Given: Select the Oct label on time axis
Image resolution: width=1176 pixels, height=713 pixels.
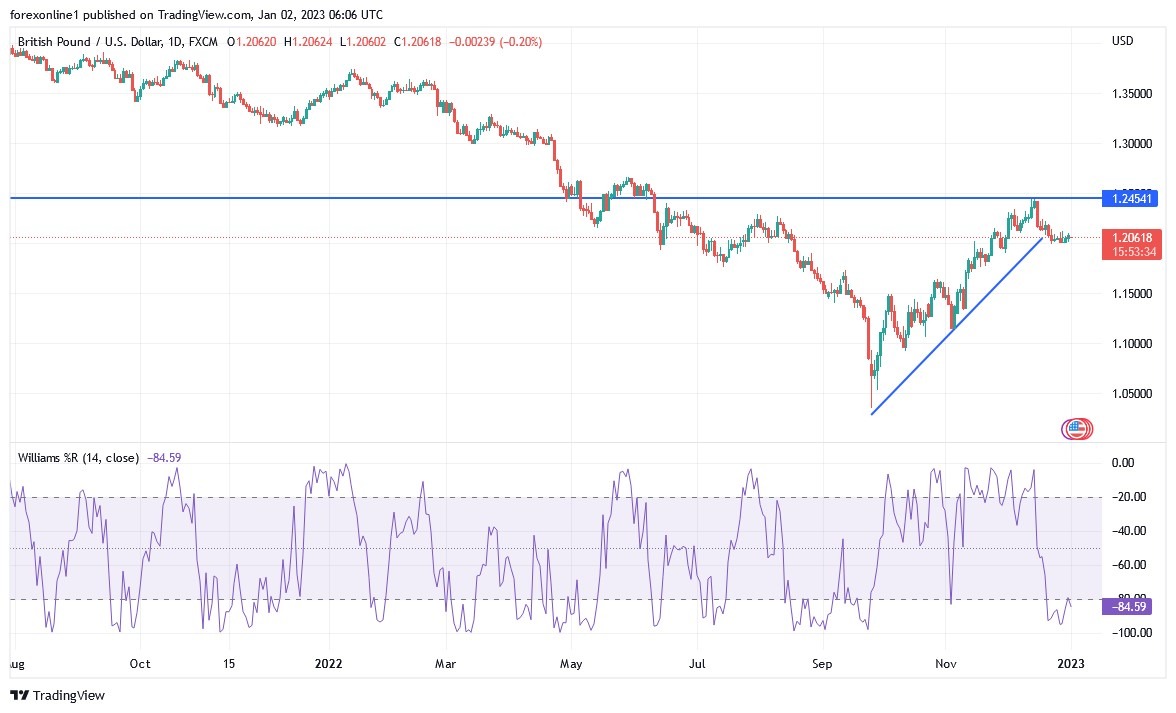Looking at the screenshot, I should click(x=139, y=663).
